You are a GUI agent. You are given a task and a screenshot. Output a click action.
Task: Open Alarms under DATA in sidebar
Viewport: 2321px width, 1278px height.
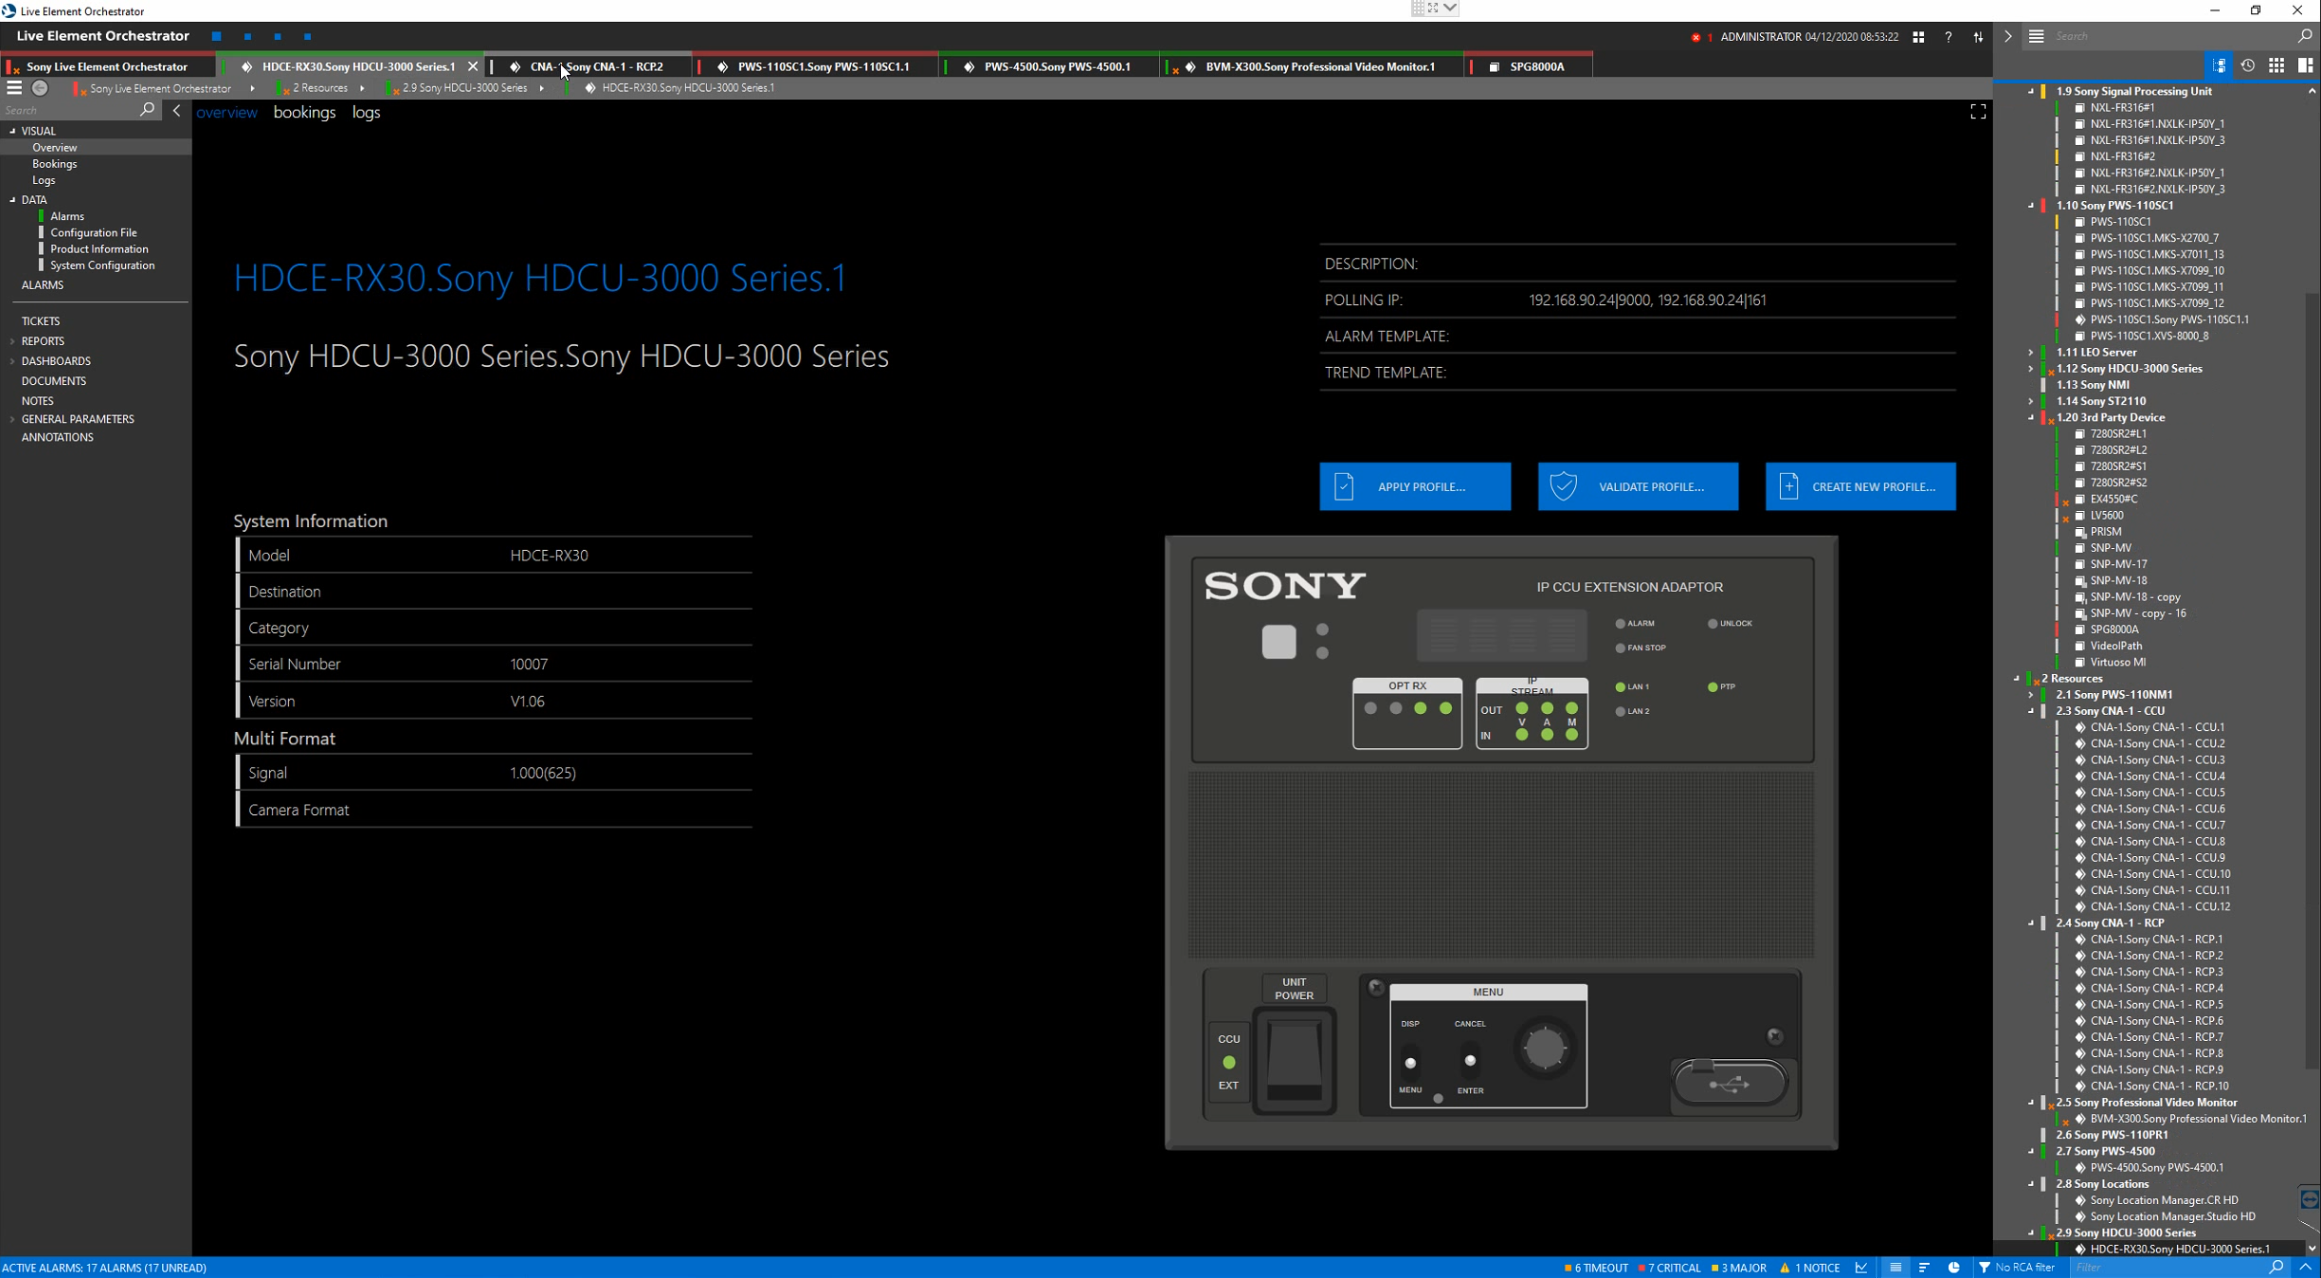pyautogui.click(x=67, y=216)
